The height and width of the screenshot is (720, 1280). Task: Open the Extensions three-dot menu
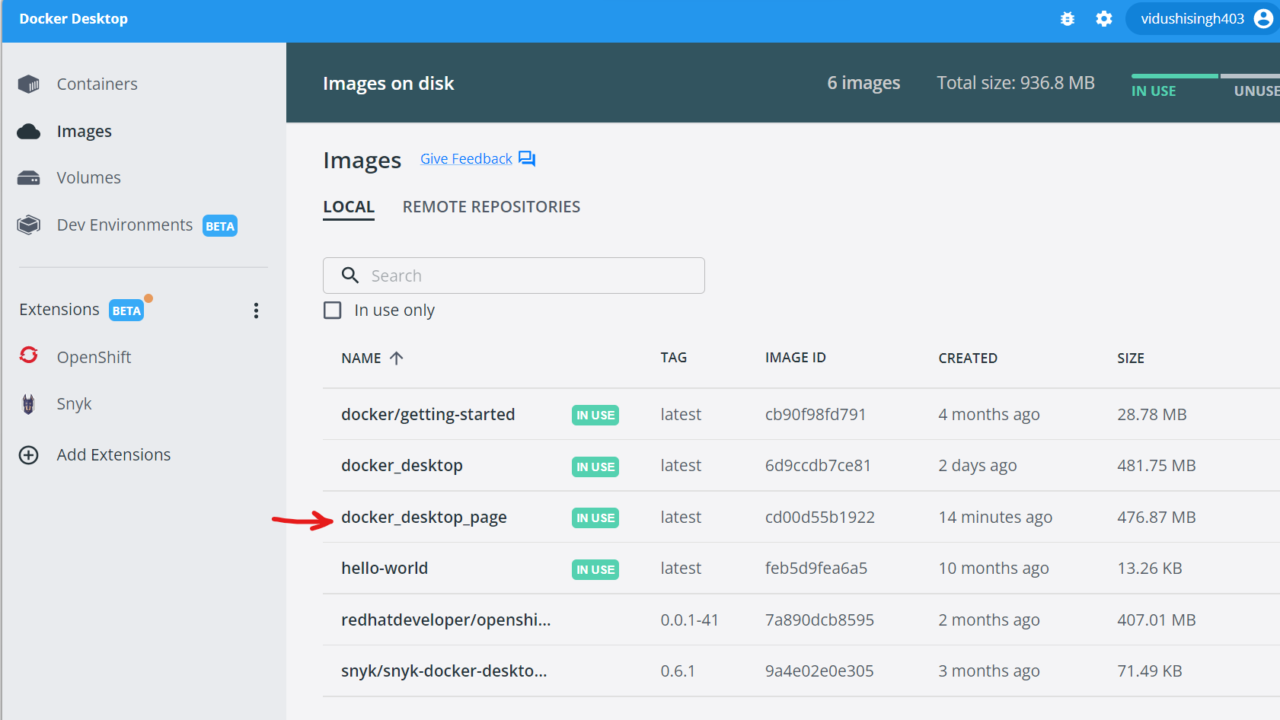click(x=256, y=310)
